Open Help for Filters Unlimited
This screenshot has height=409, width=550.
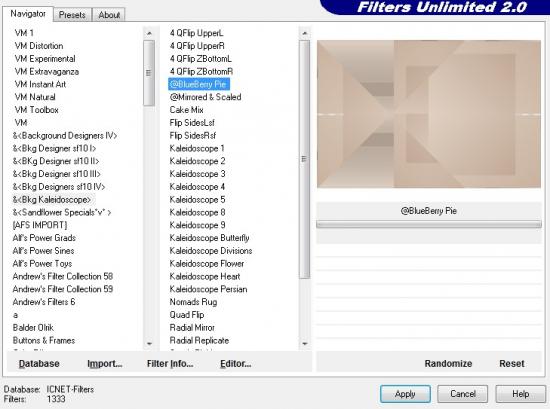pyautogui.click(x=521, y=394)
